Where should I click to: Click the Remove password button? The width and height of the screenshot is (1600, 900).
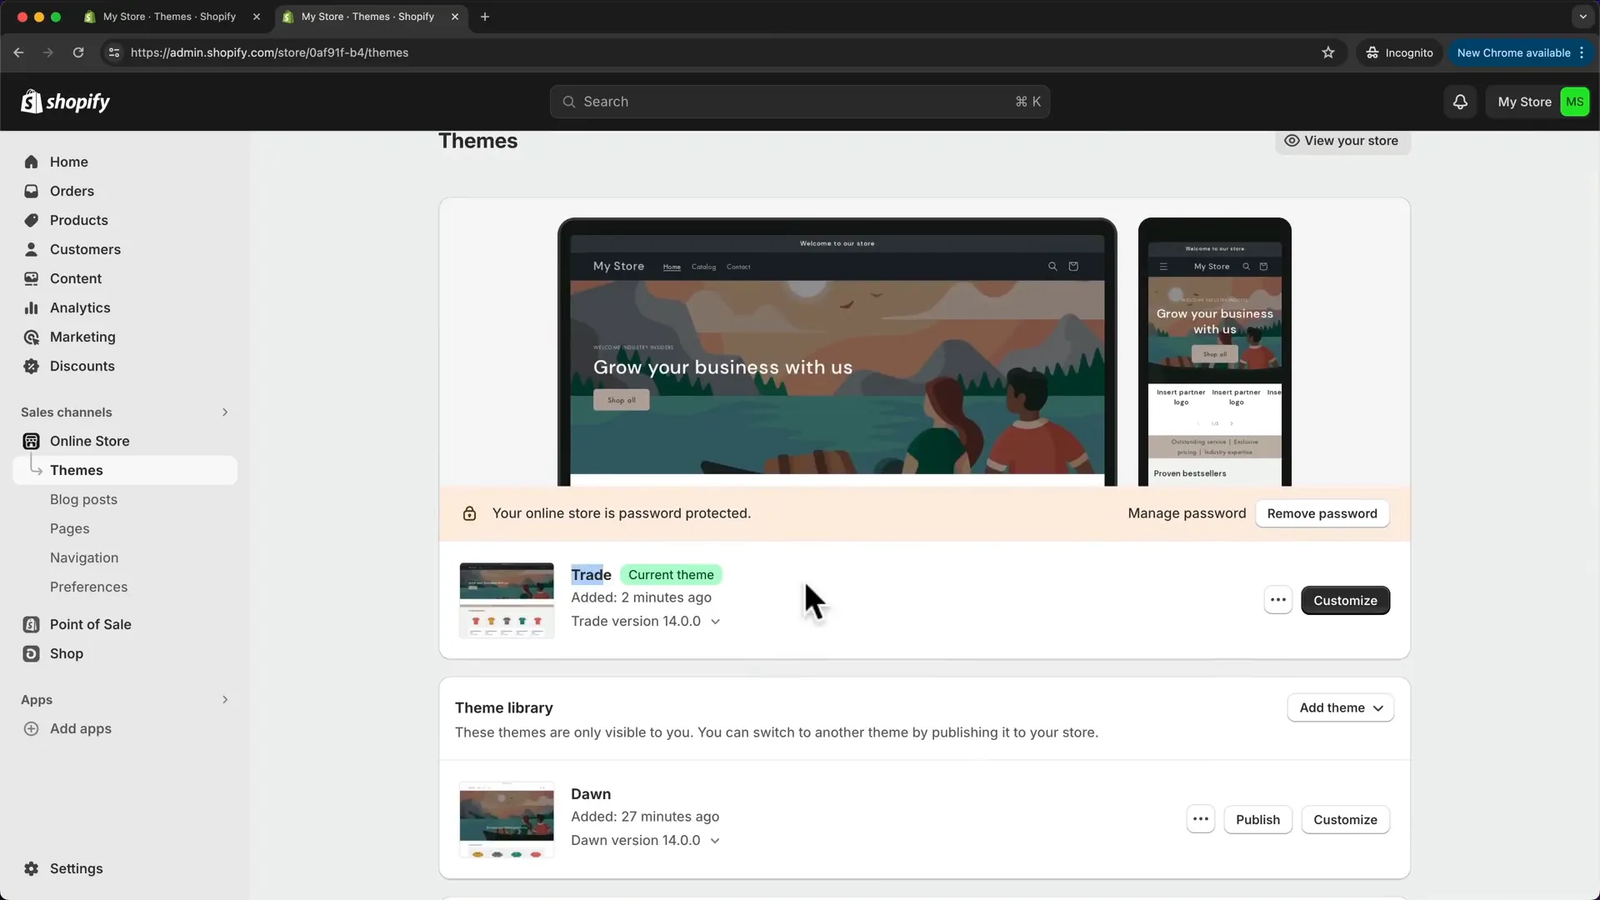(1322, 513)
